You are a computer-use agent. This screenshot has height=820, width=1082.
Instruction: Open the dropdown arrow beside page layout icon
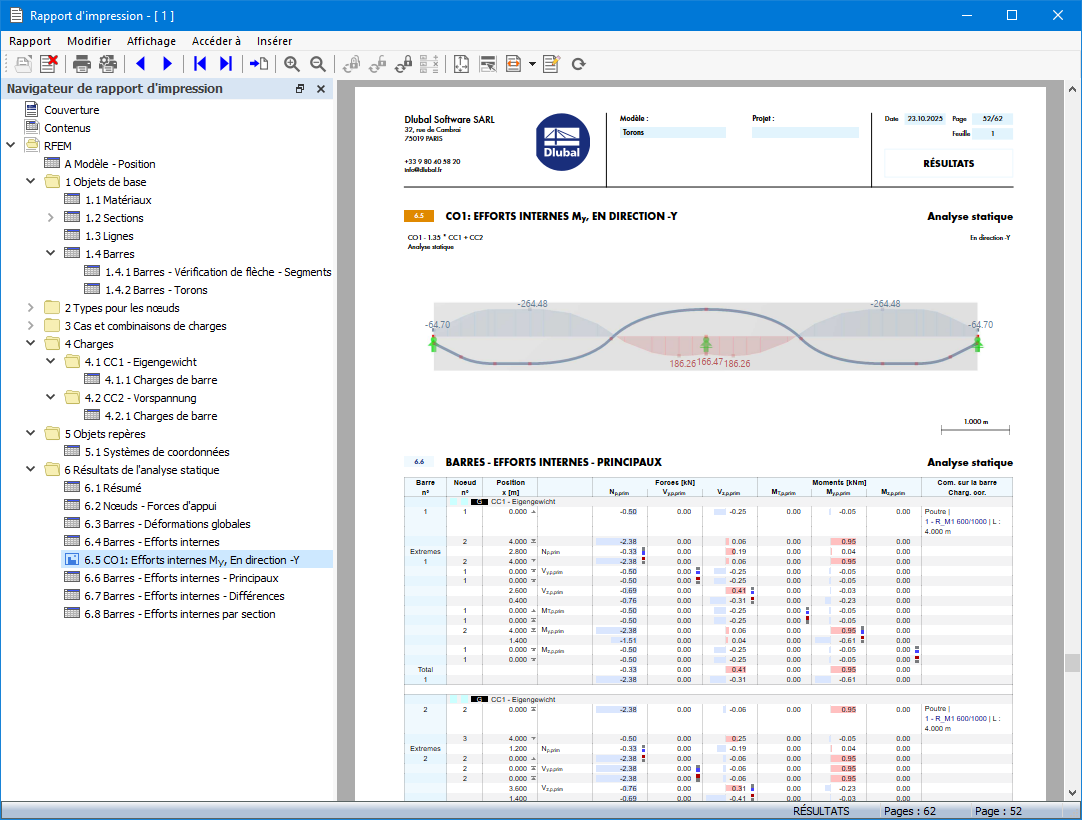point(532,64)
